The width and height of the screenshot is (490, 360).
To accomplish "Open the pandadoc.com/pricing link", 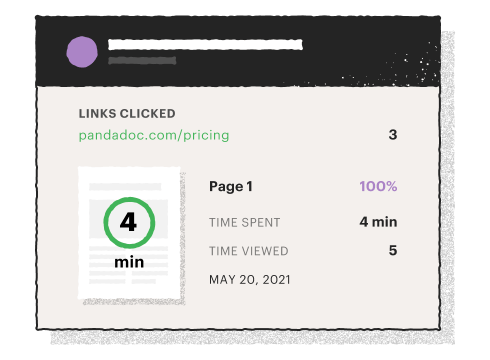I will pyautogui.click(x=154, y=135).
